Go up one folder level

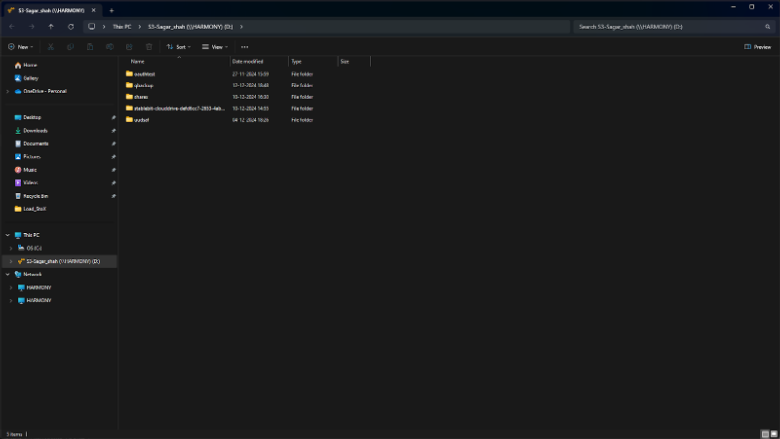click(x=51, y=27)
